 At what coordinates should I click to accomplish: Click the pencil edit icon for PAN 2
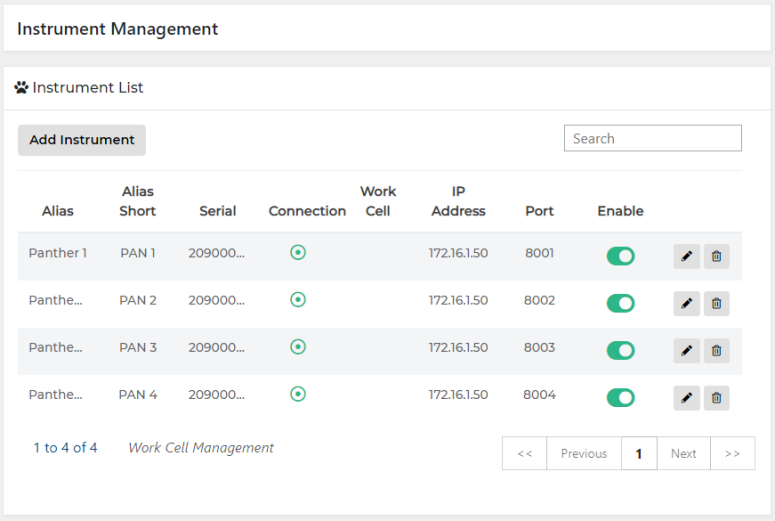pyautogui.click(x=686, y=303)
